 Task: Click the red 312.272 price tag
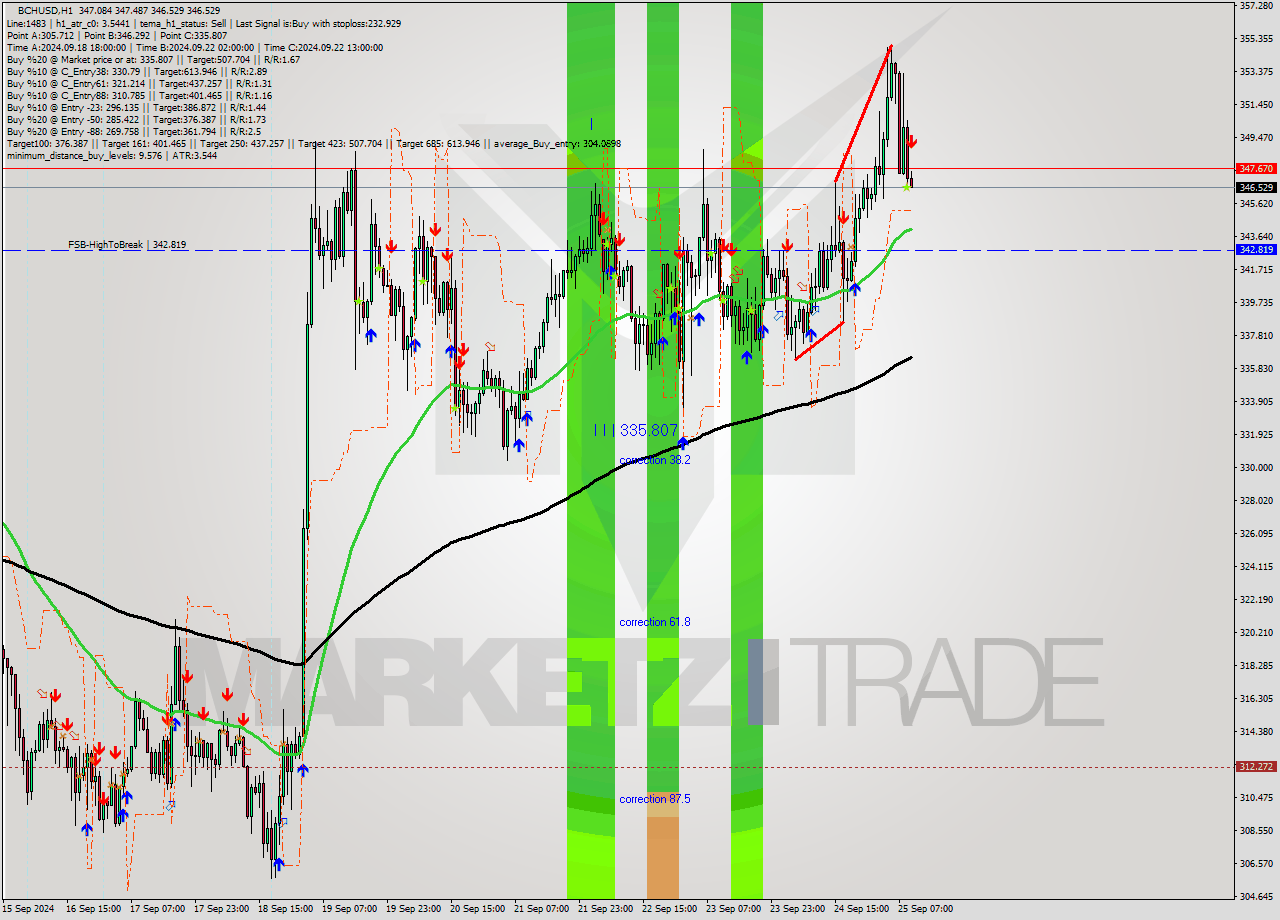click(x=1256, y=766)
